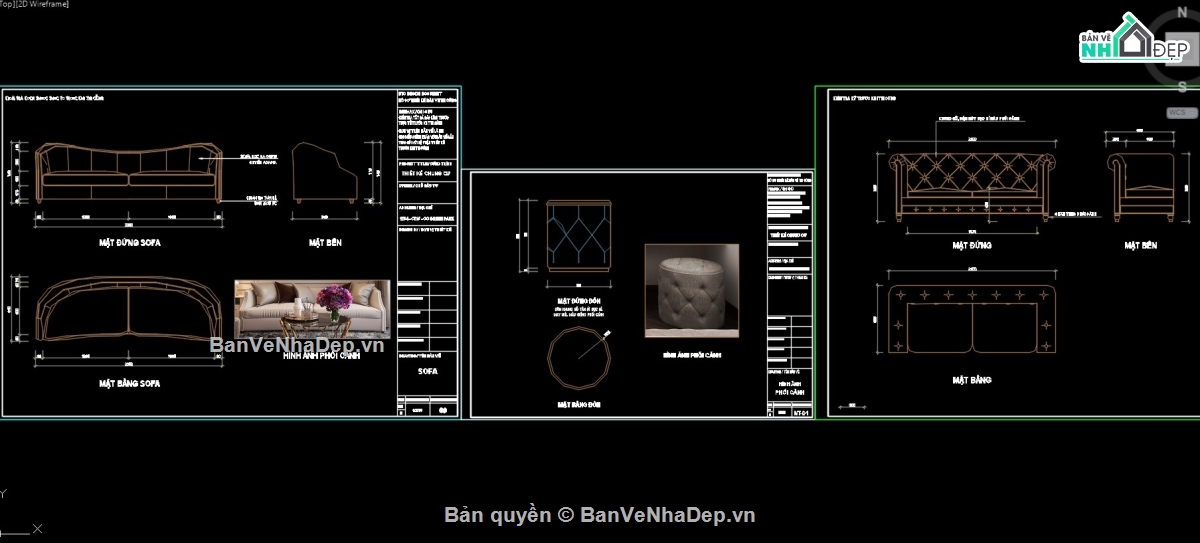Screen dimensions: 1200x543
Task: Select the curved sofa plan view drawing
Action: tap(129, 309)
